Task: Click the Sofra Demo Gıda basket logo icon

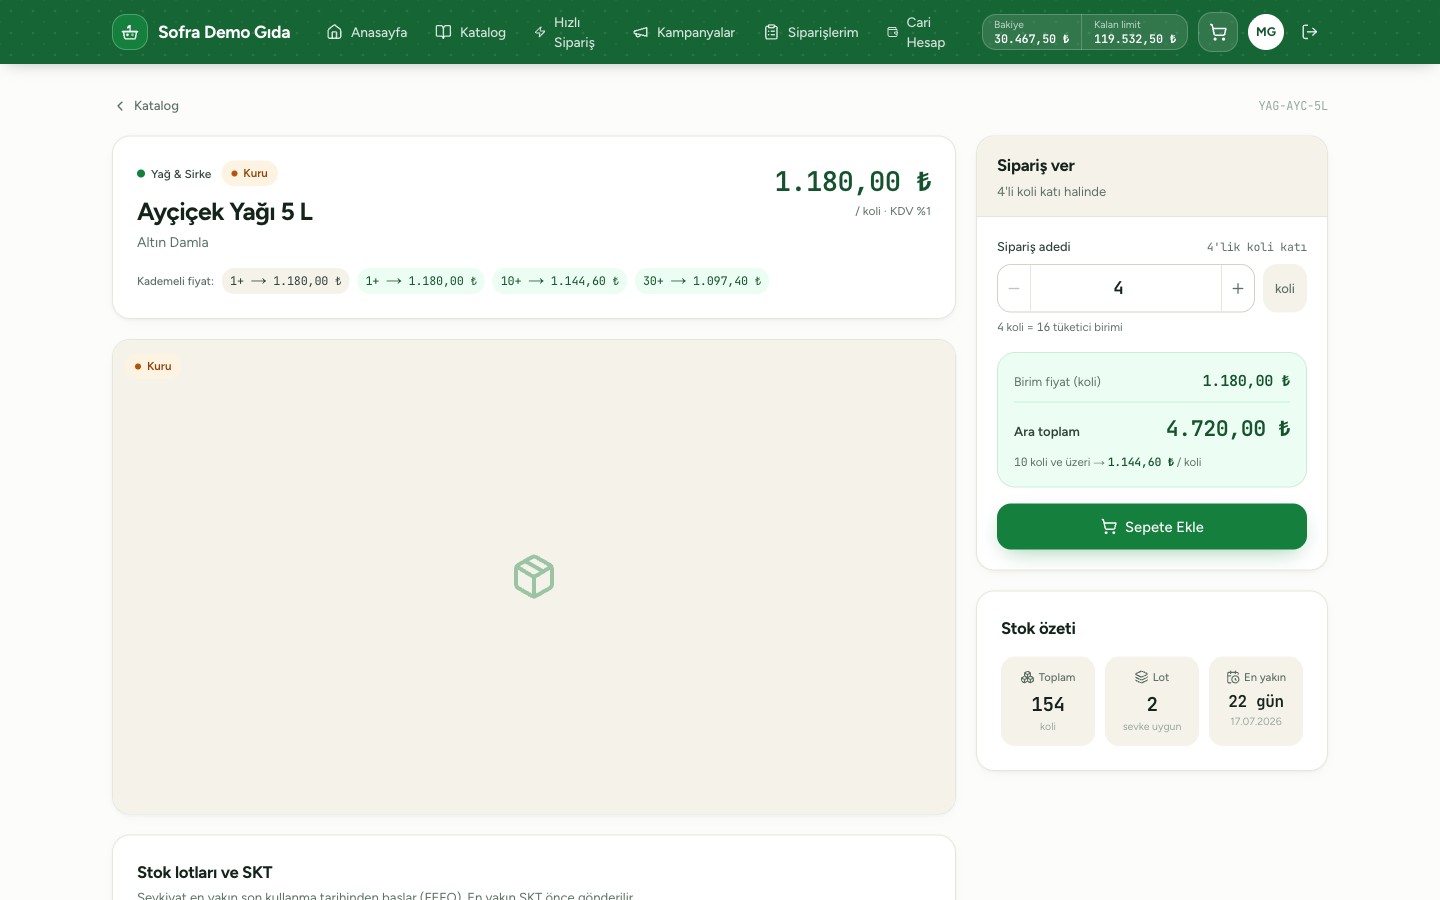Action: coord(130,32)
